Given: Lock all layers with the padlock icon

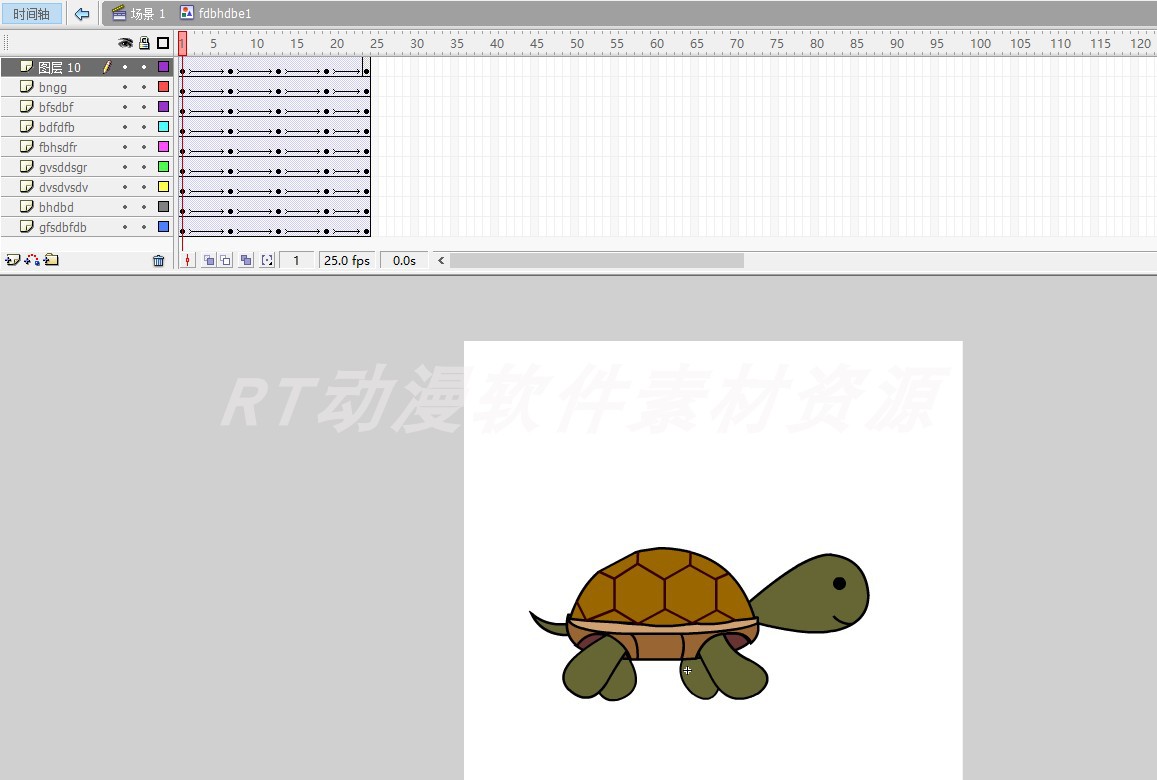Looking at the screenshot, I should click(x=143, y=43).
